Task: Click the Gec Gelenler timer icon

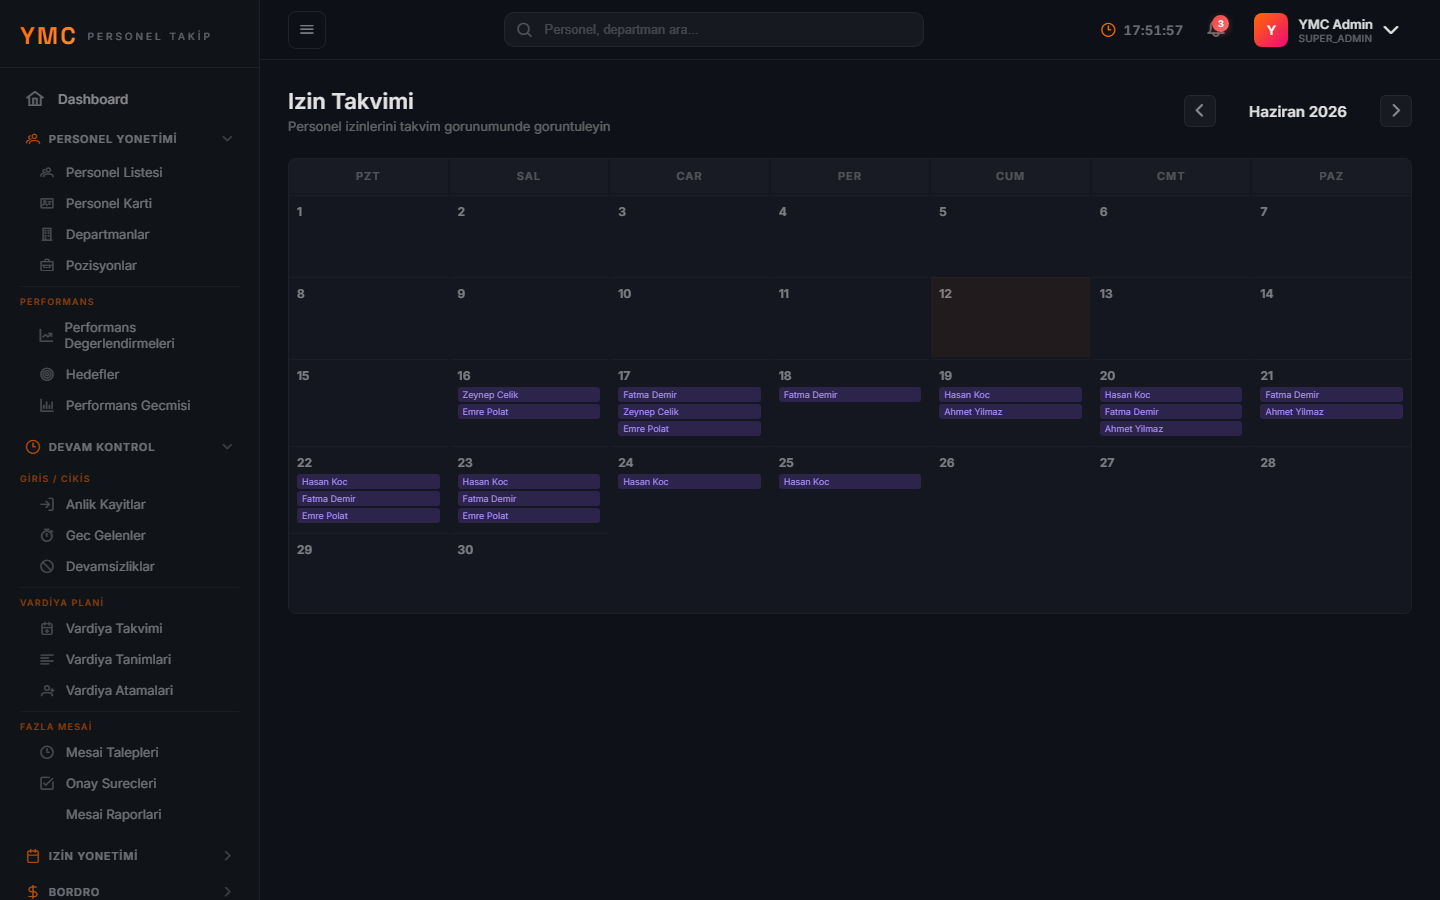Action: tap(47, 535)
